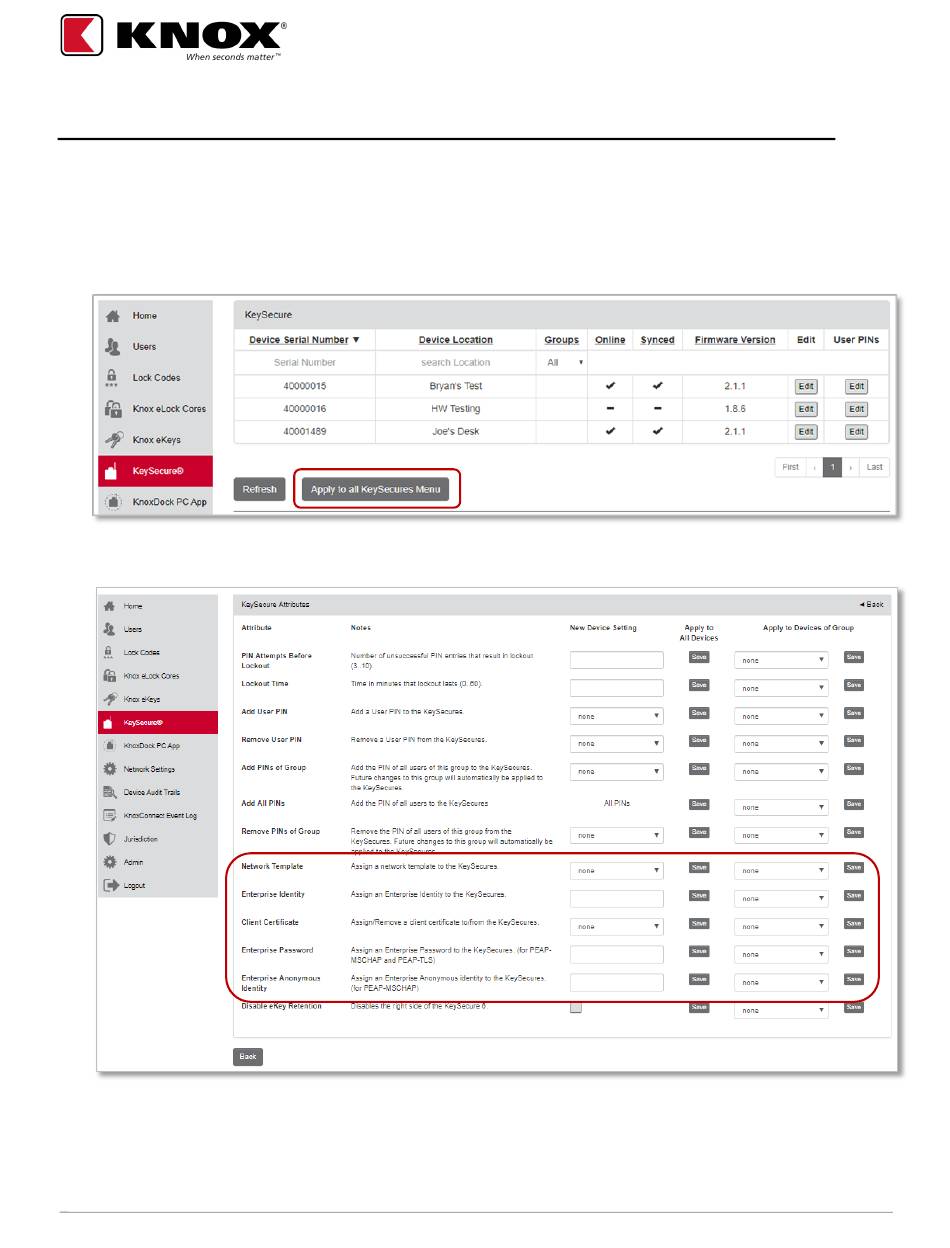Sort table by Synced column header
950x1248 pixels.
tap(657, 340)
